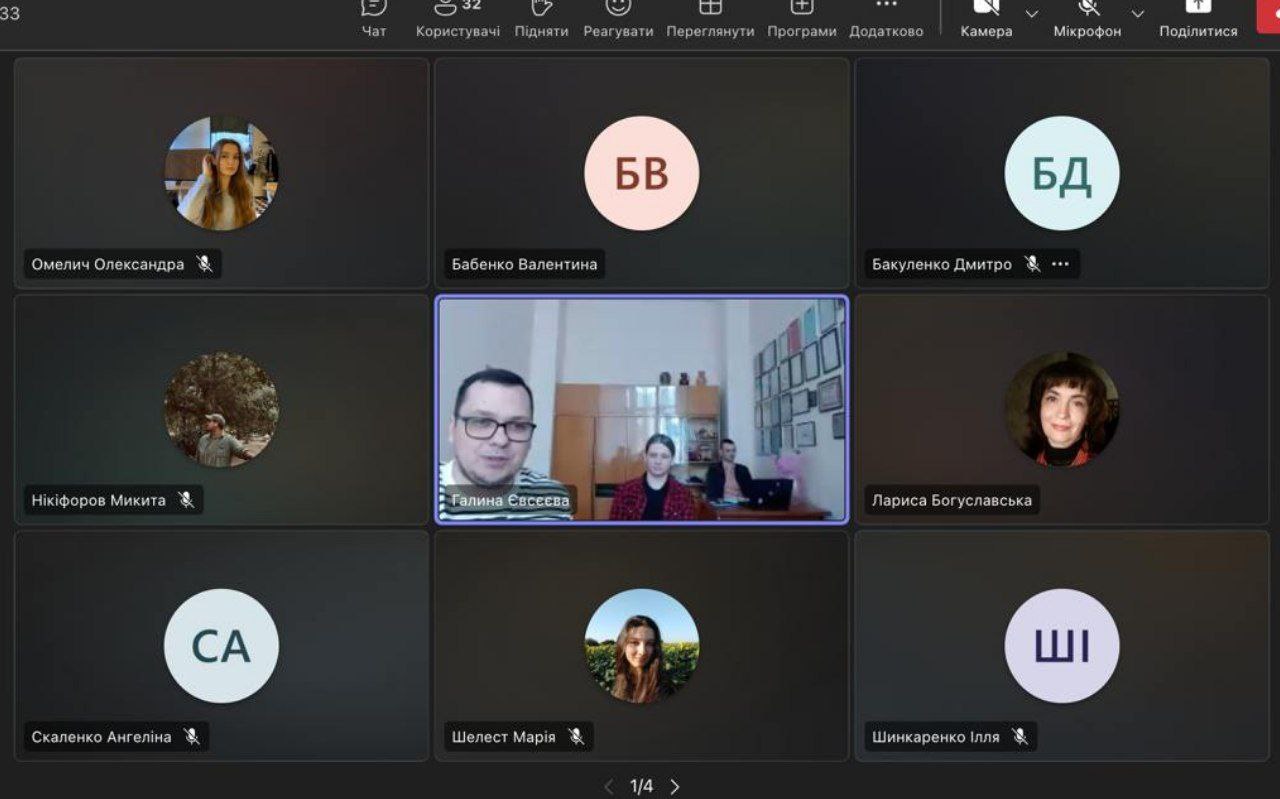
Task: Click the Омелич Олександра profile picture
Action: tap(221, 173)
